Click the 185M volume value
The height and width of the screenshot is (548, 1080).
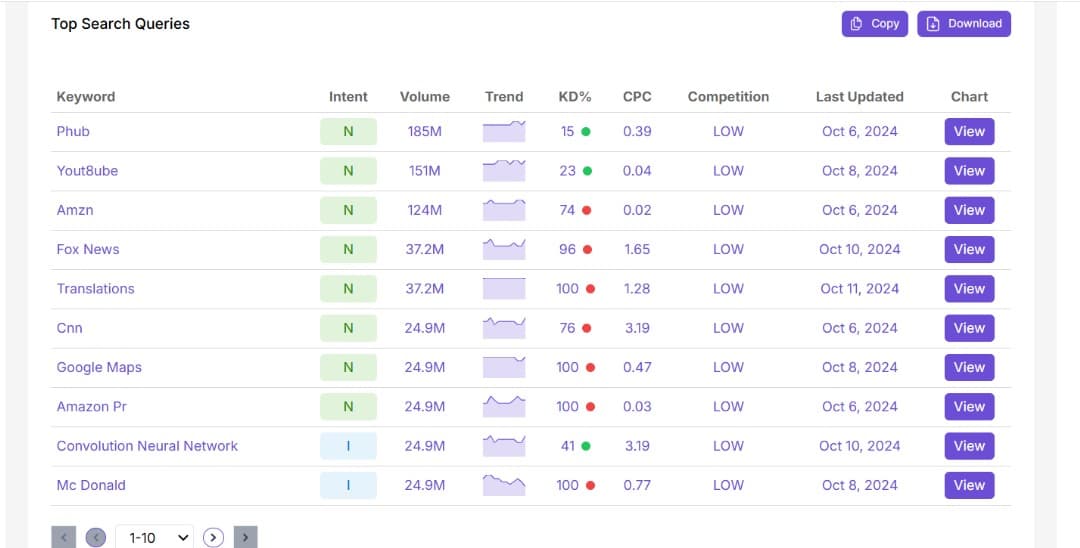(425, 131)
